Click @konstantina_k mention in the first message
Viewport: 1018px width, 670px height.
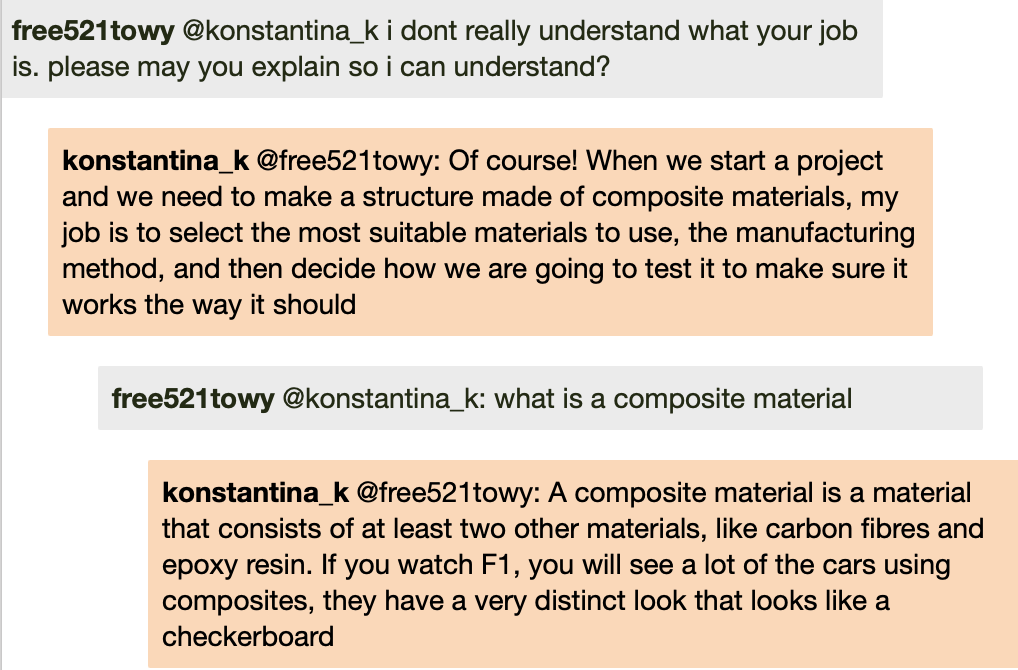(282, 30)
